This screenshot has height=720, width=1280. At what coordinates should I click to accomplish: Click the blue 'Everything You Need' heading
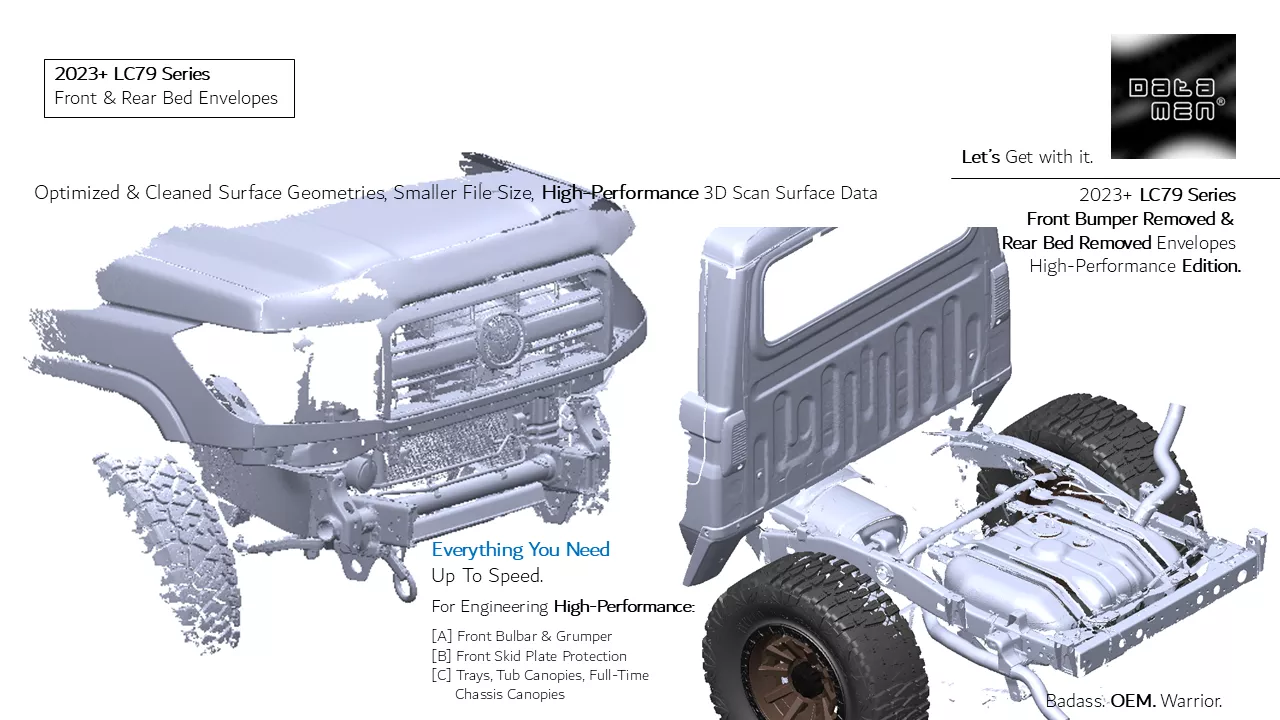point(520,550)
